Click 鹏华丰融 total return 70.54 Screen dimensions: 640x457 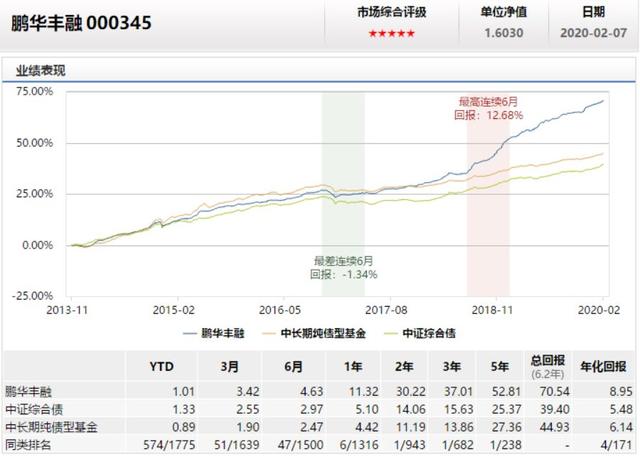[x=554, y=392]
